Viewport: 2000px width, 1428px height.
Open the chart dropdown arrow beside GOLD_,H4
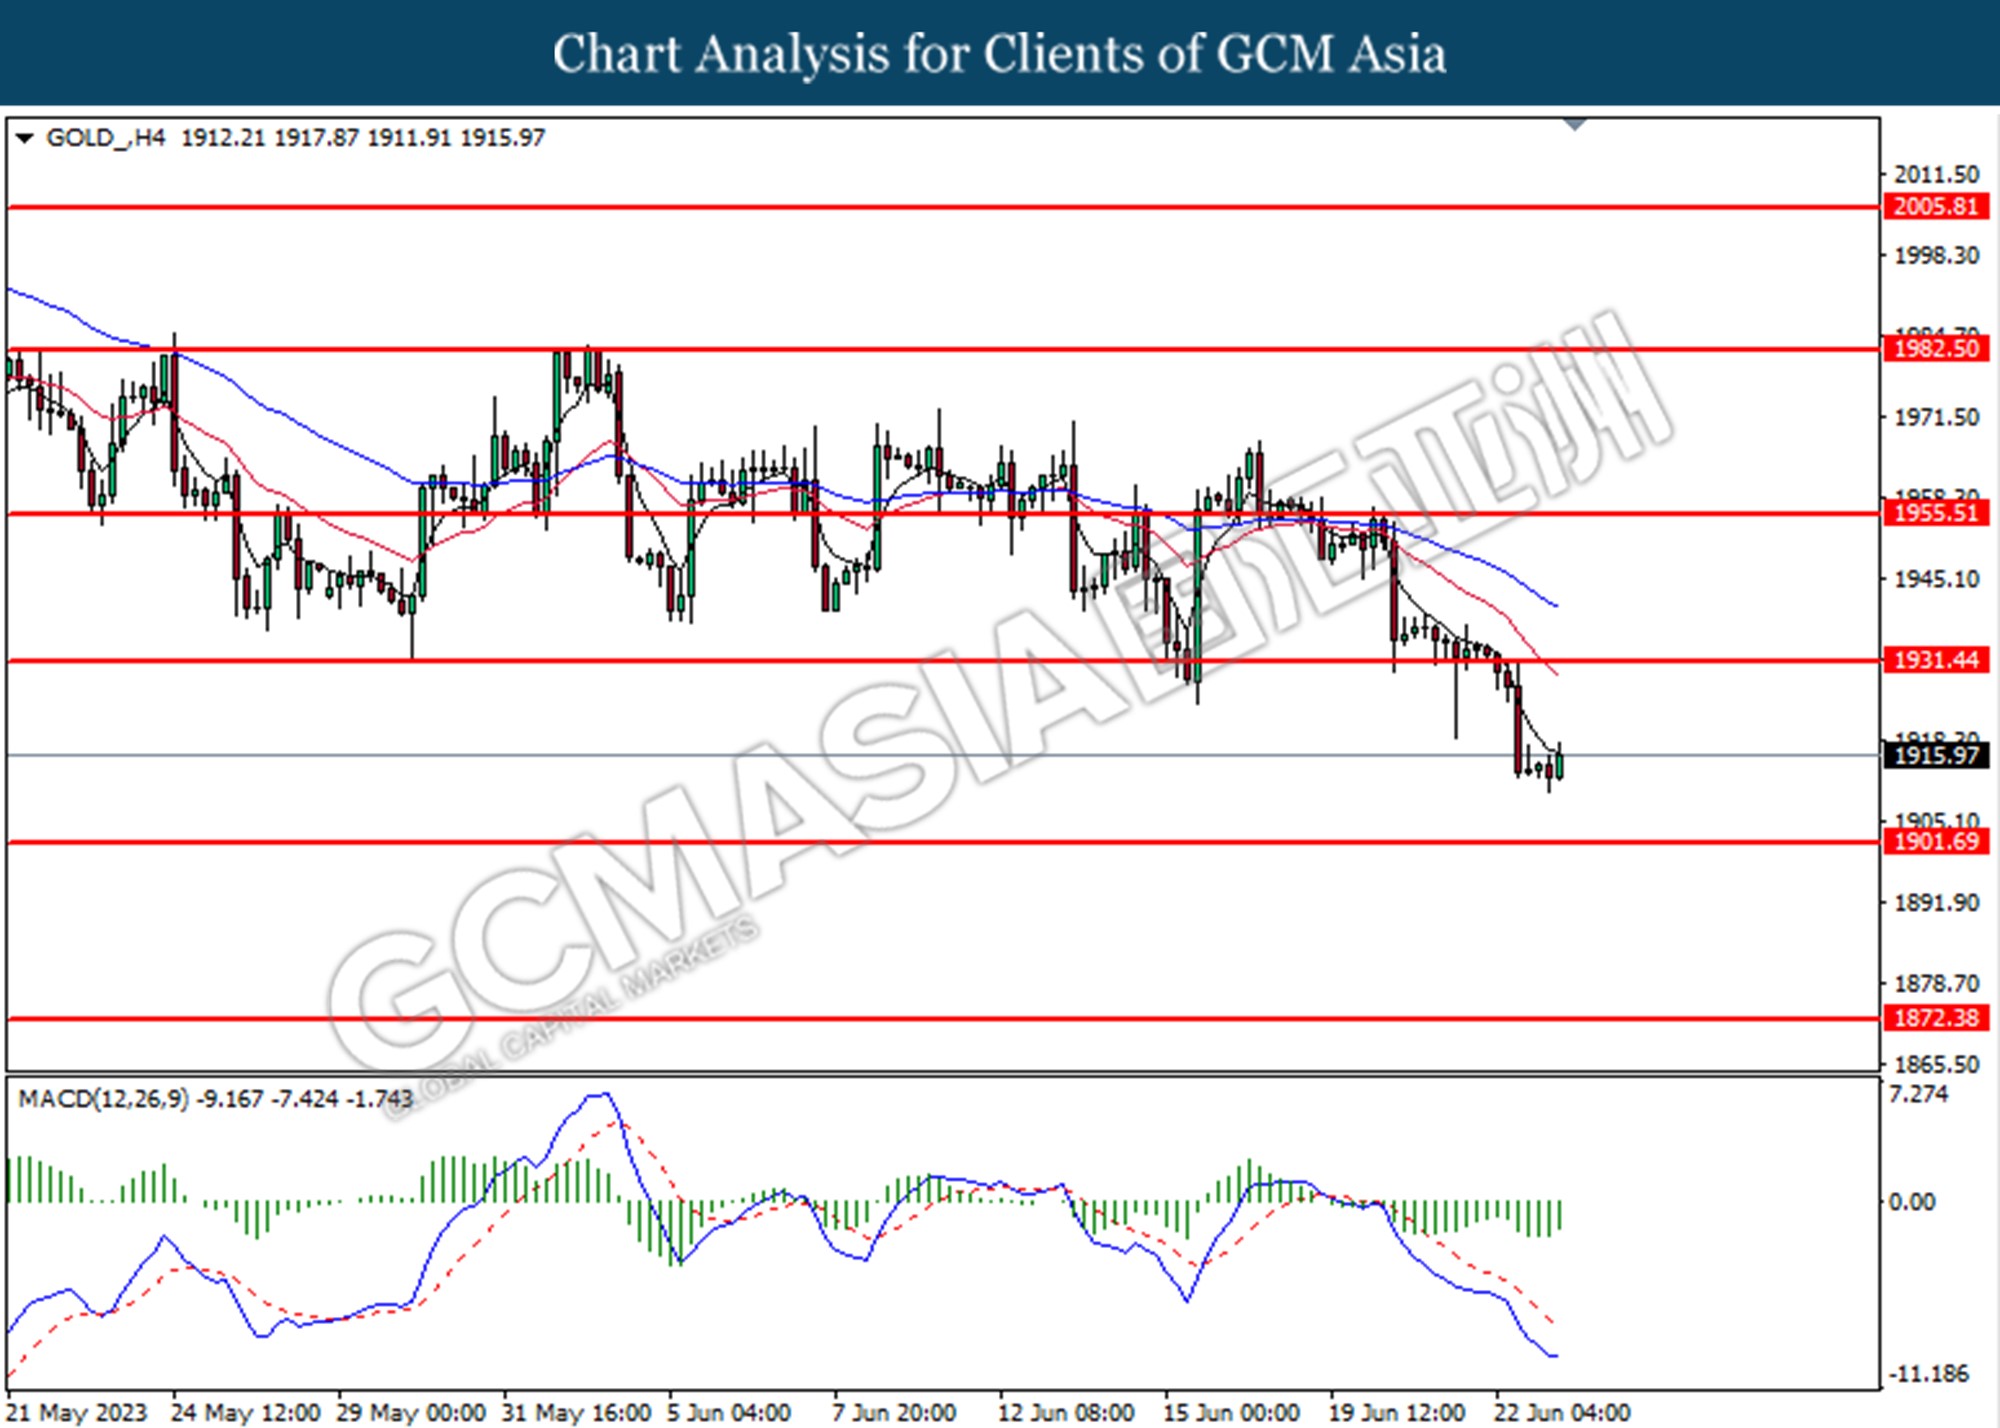(x=25, y=138)
